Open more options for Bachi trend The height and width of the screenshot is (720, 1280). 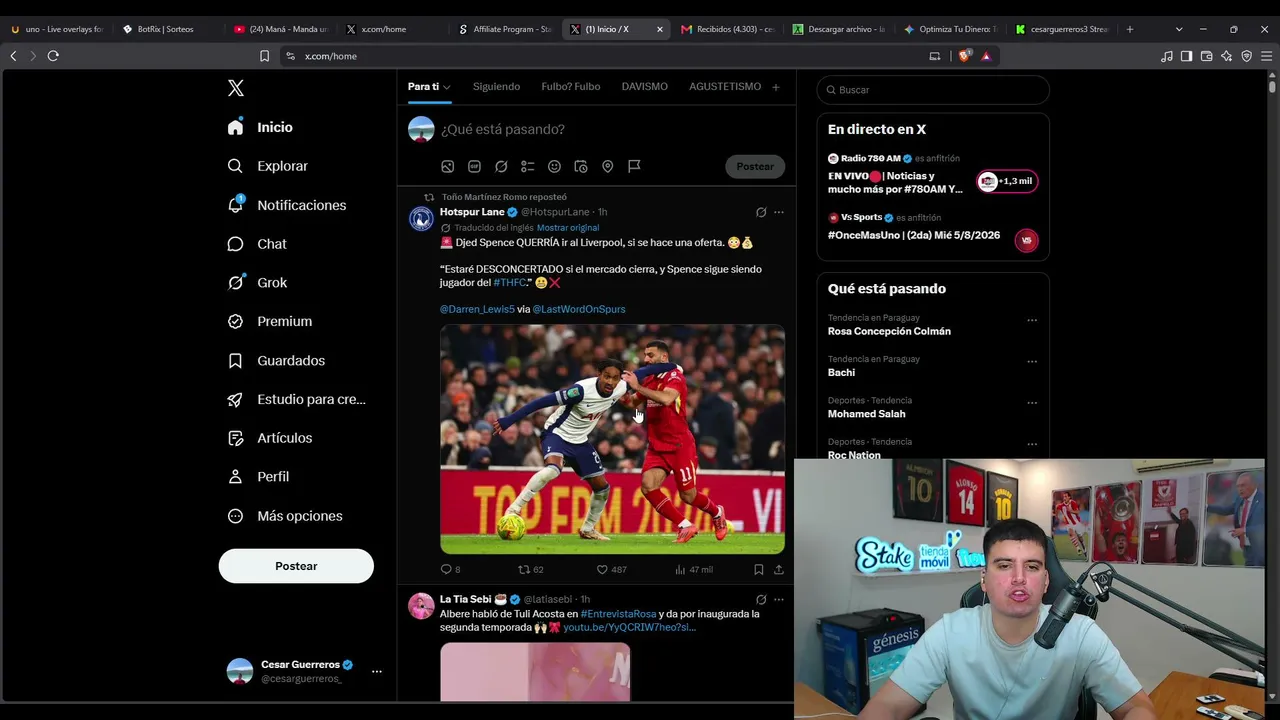click(1032, 362)
